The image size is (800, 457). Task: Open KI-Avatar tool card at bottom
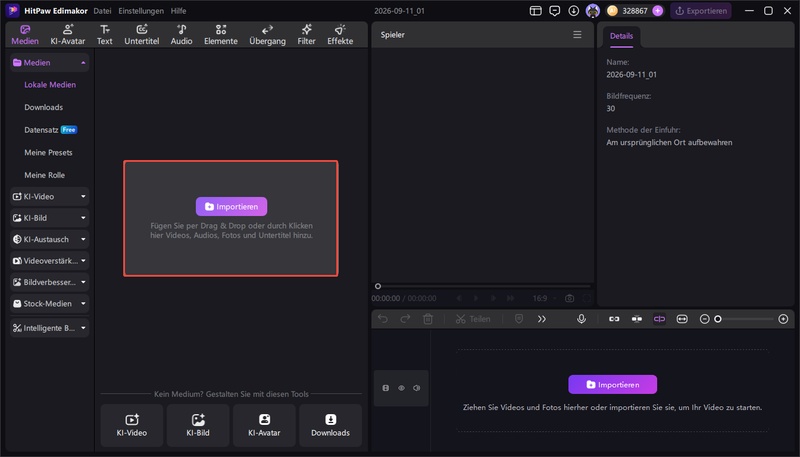coord(264,425)
